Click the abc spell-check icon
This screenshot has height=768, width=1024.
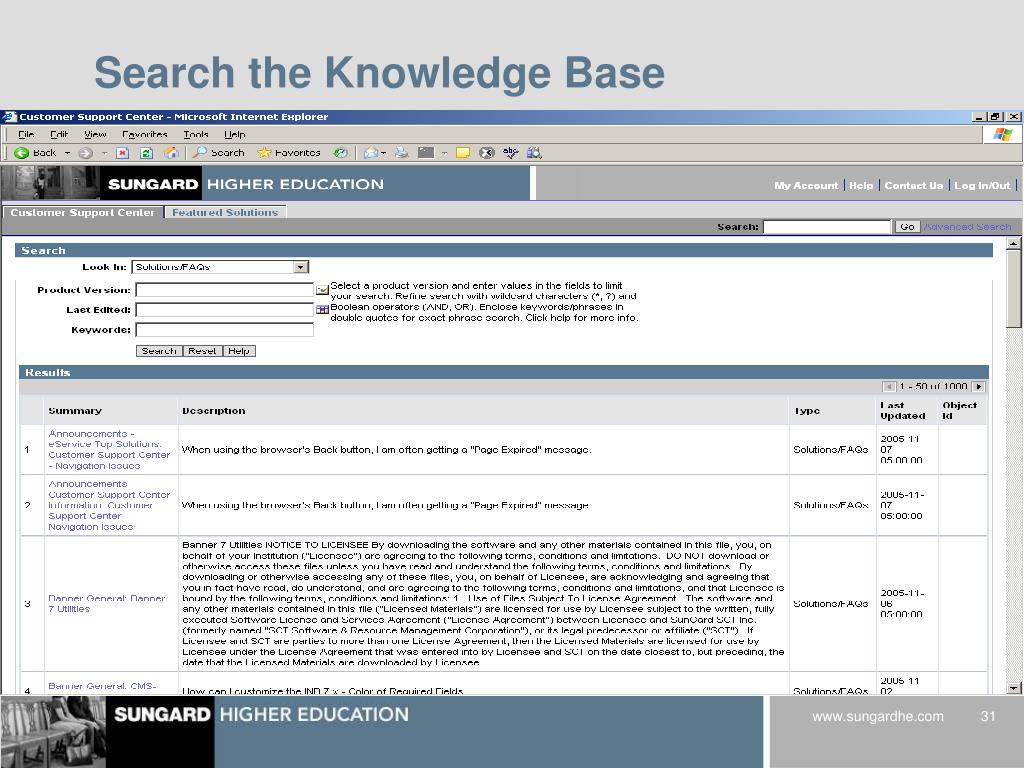point(511,153)
